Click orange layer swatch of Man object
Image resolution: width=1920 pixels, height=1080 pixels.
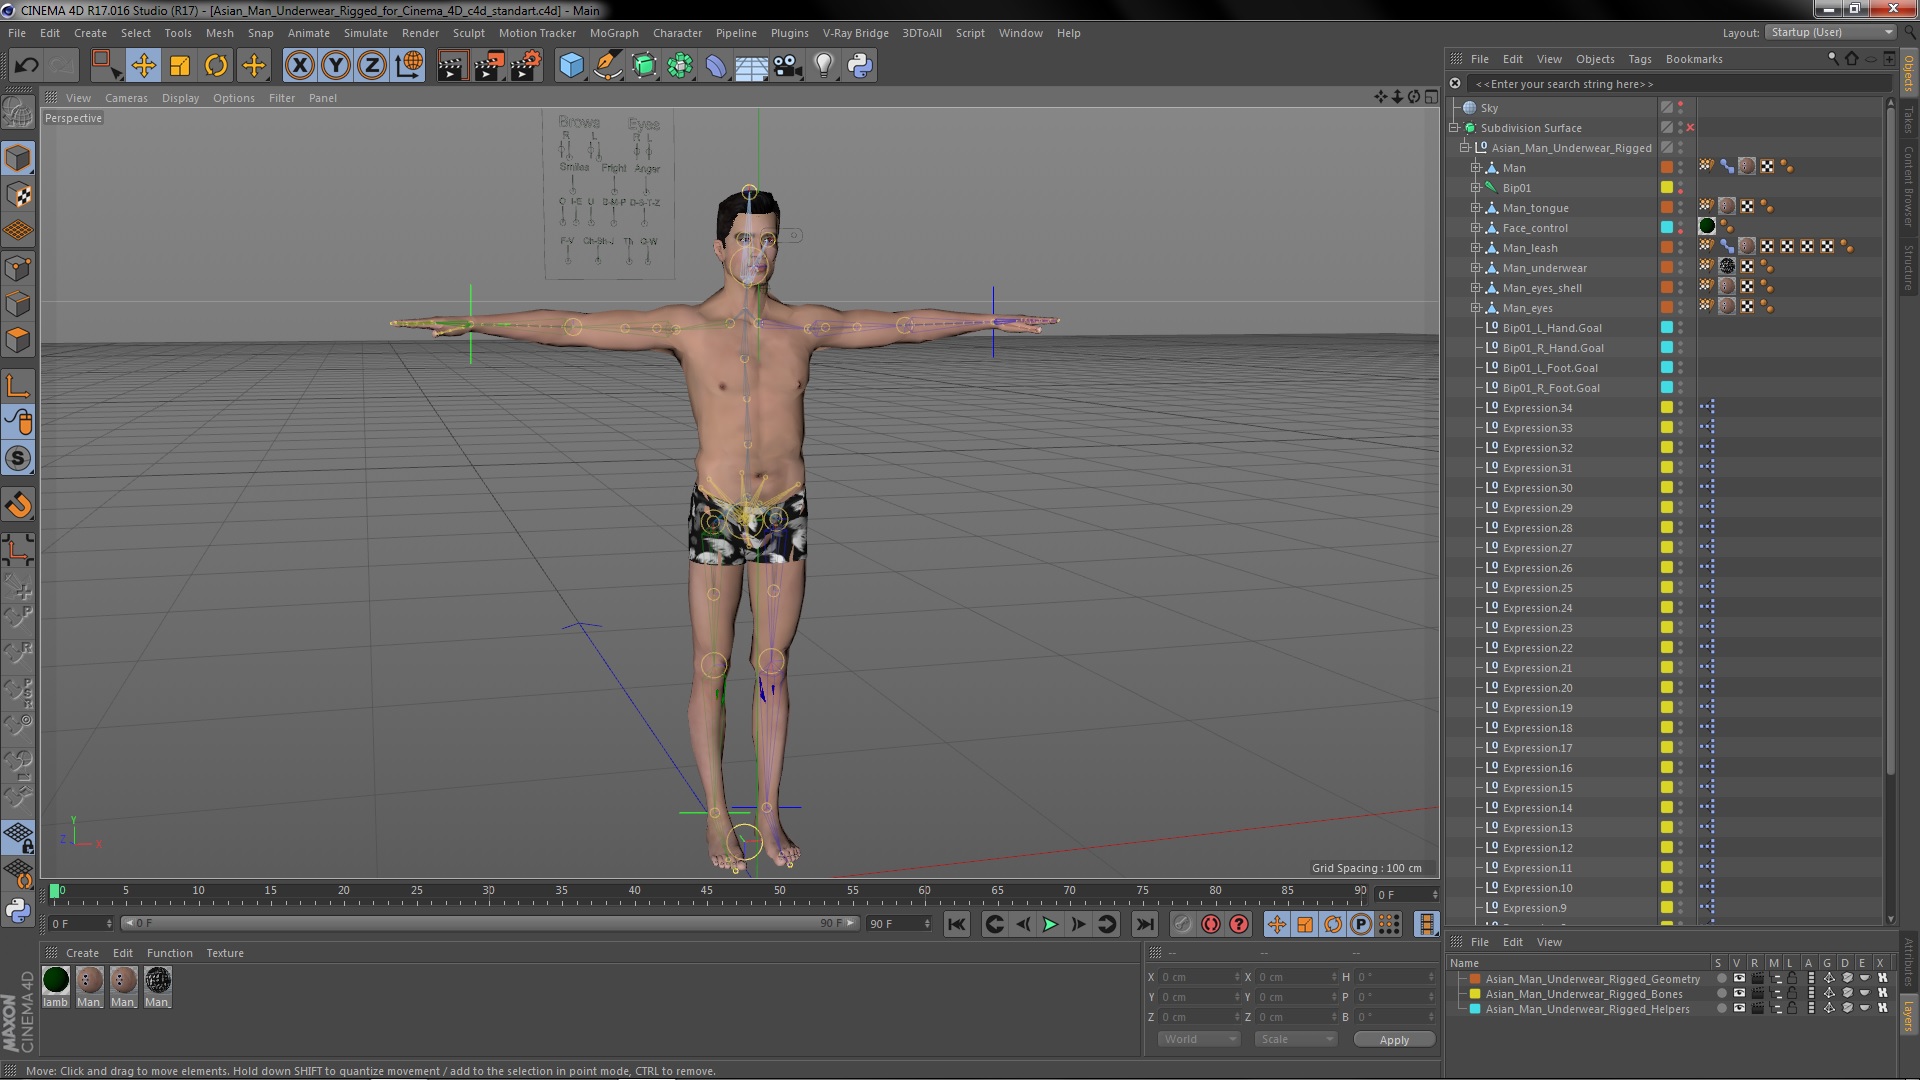coord(1667,168)
